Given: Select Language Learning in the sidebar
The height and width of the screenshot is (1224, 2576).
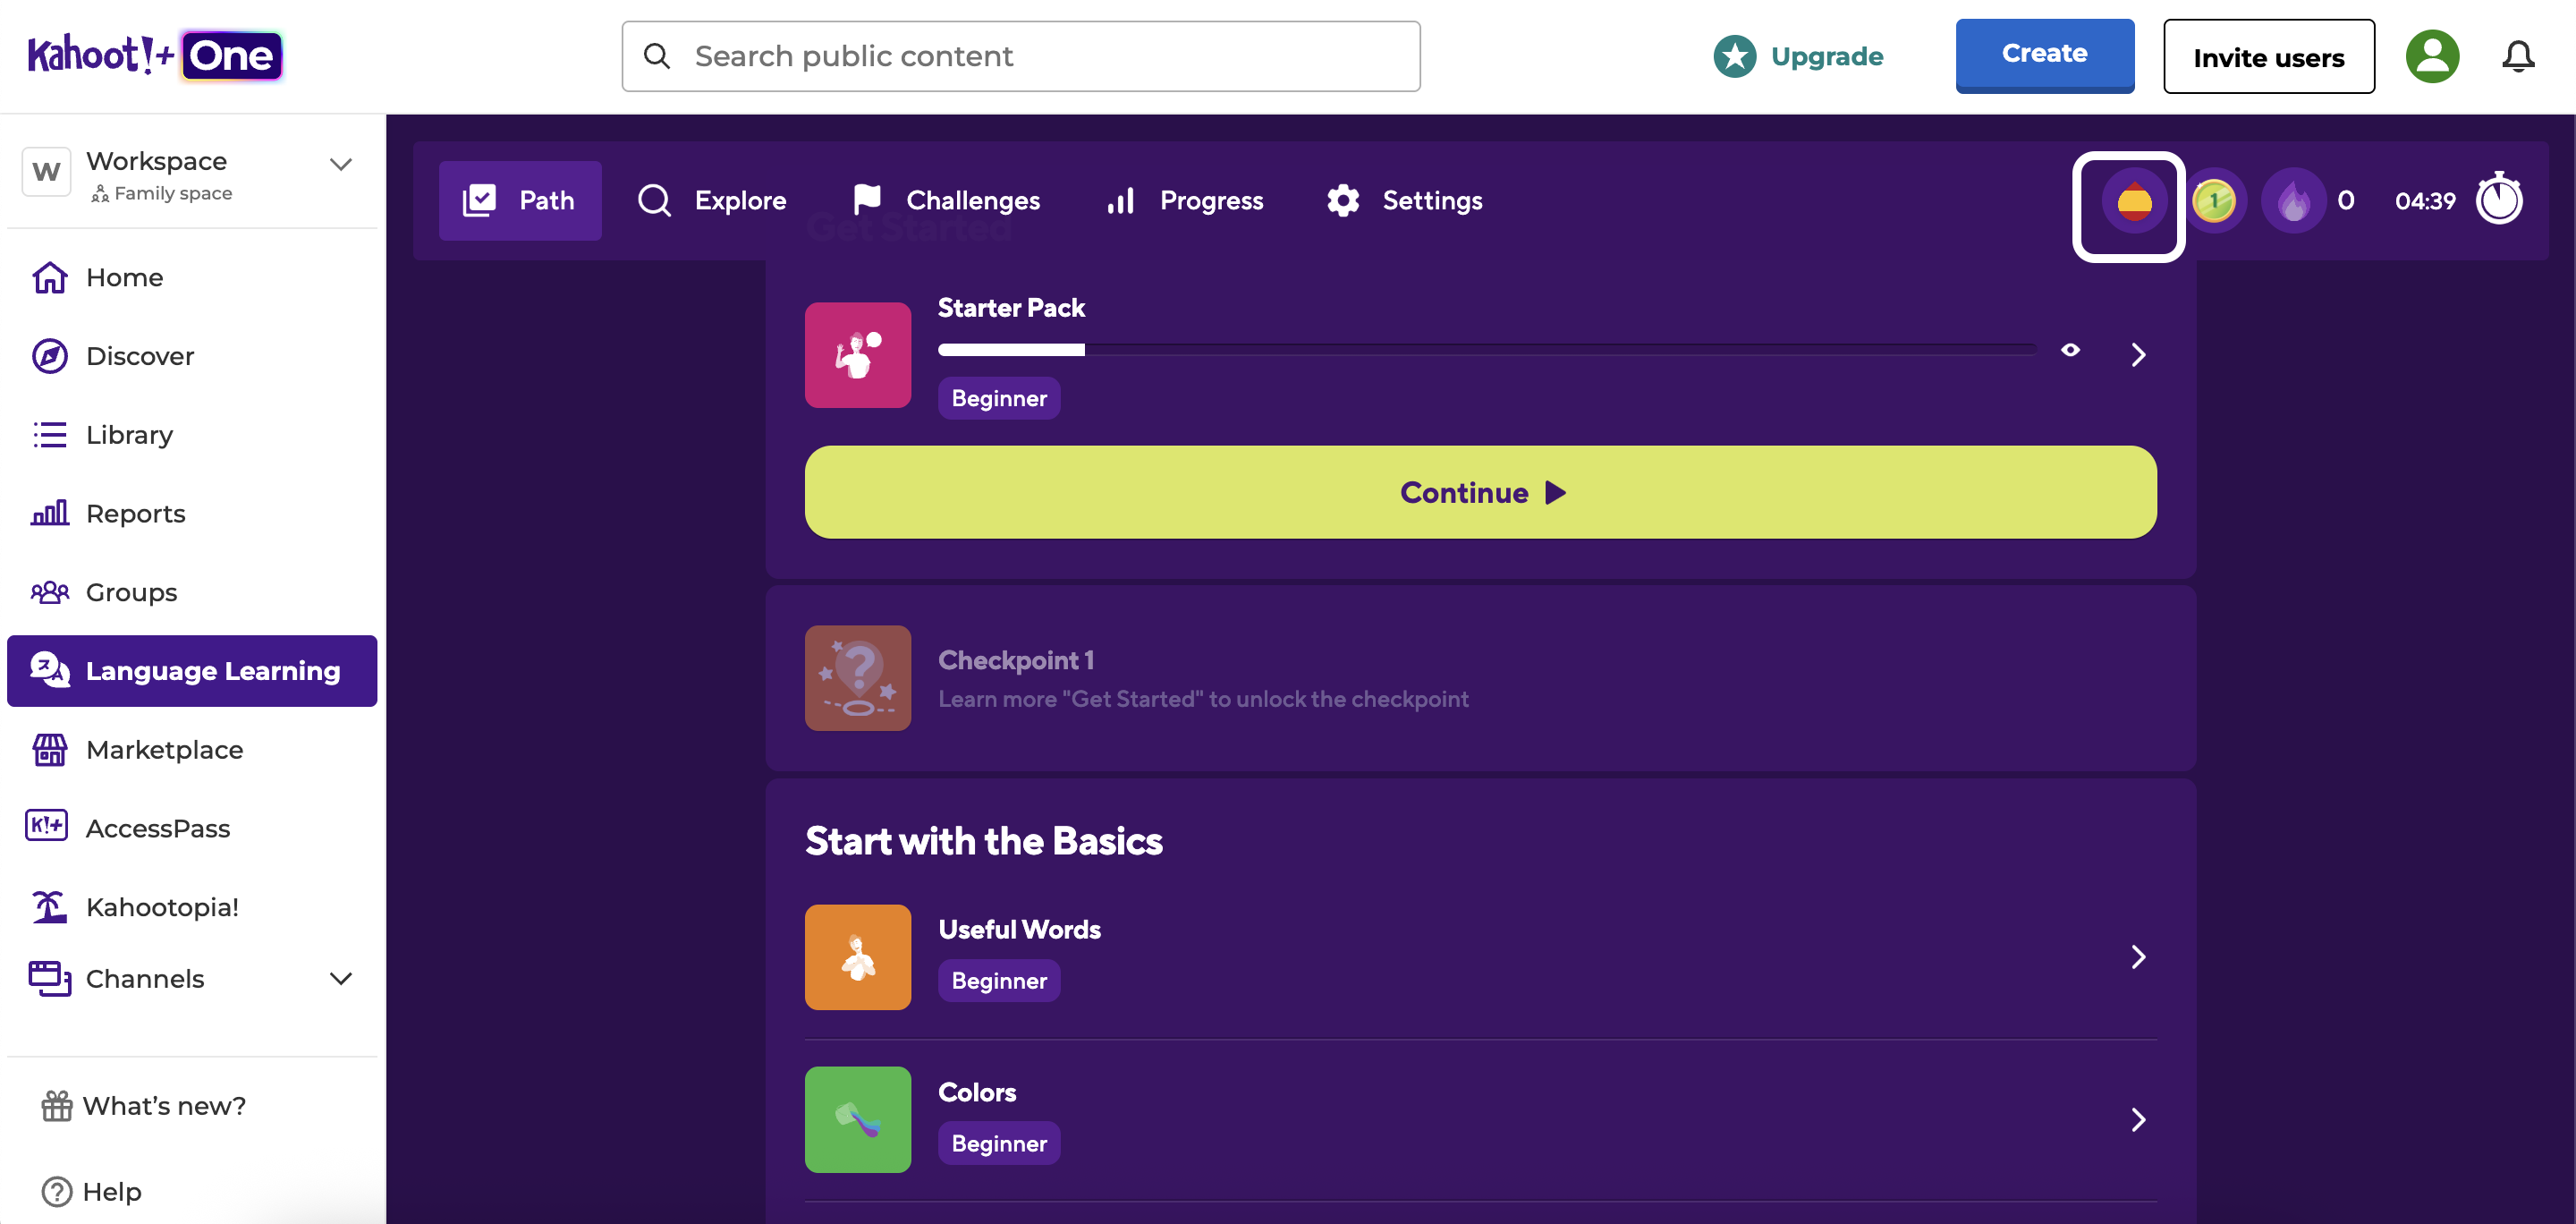Looking at the screenshot, I should 192,671.
